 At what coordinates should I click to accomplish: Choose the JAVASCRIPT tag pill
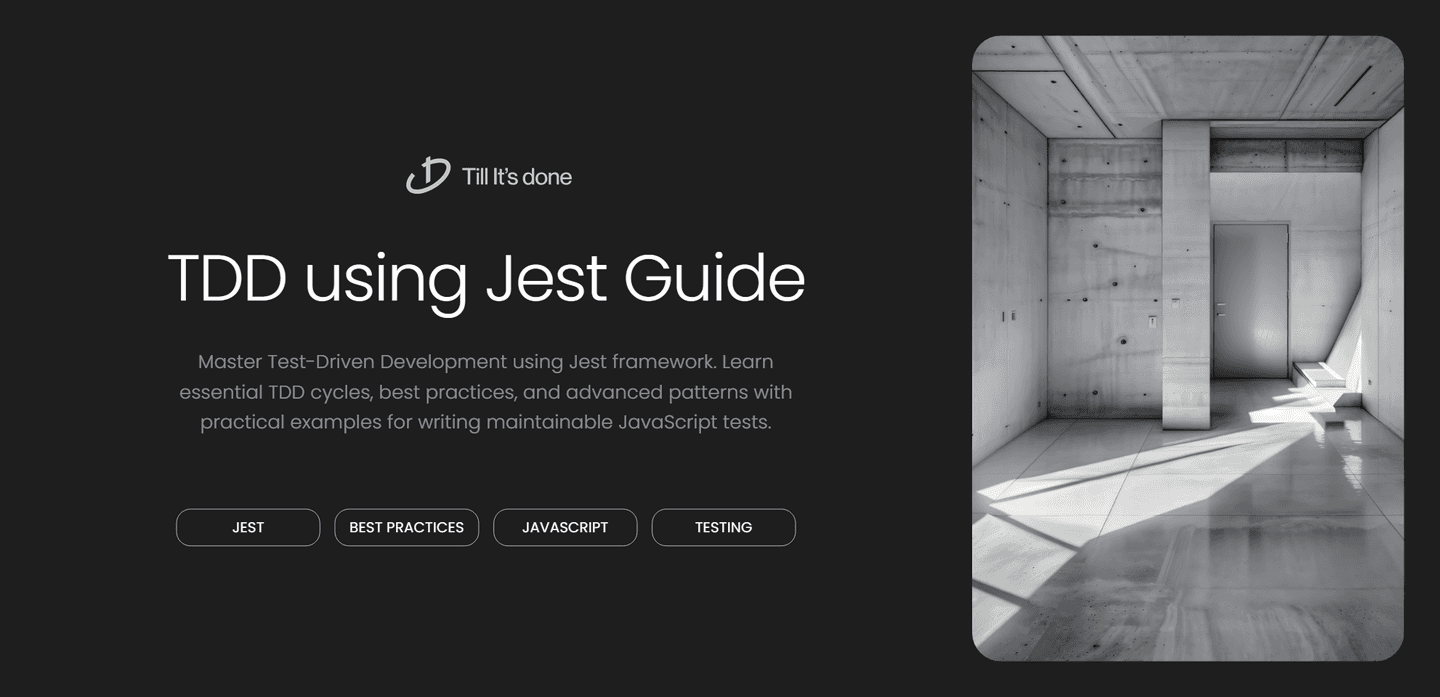[x=565, y=527]
